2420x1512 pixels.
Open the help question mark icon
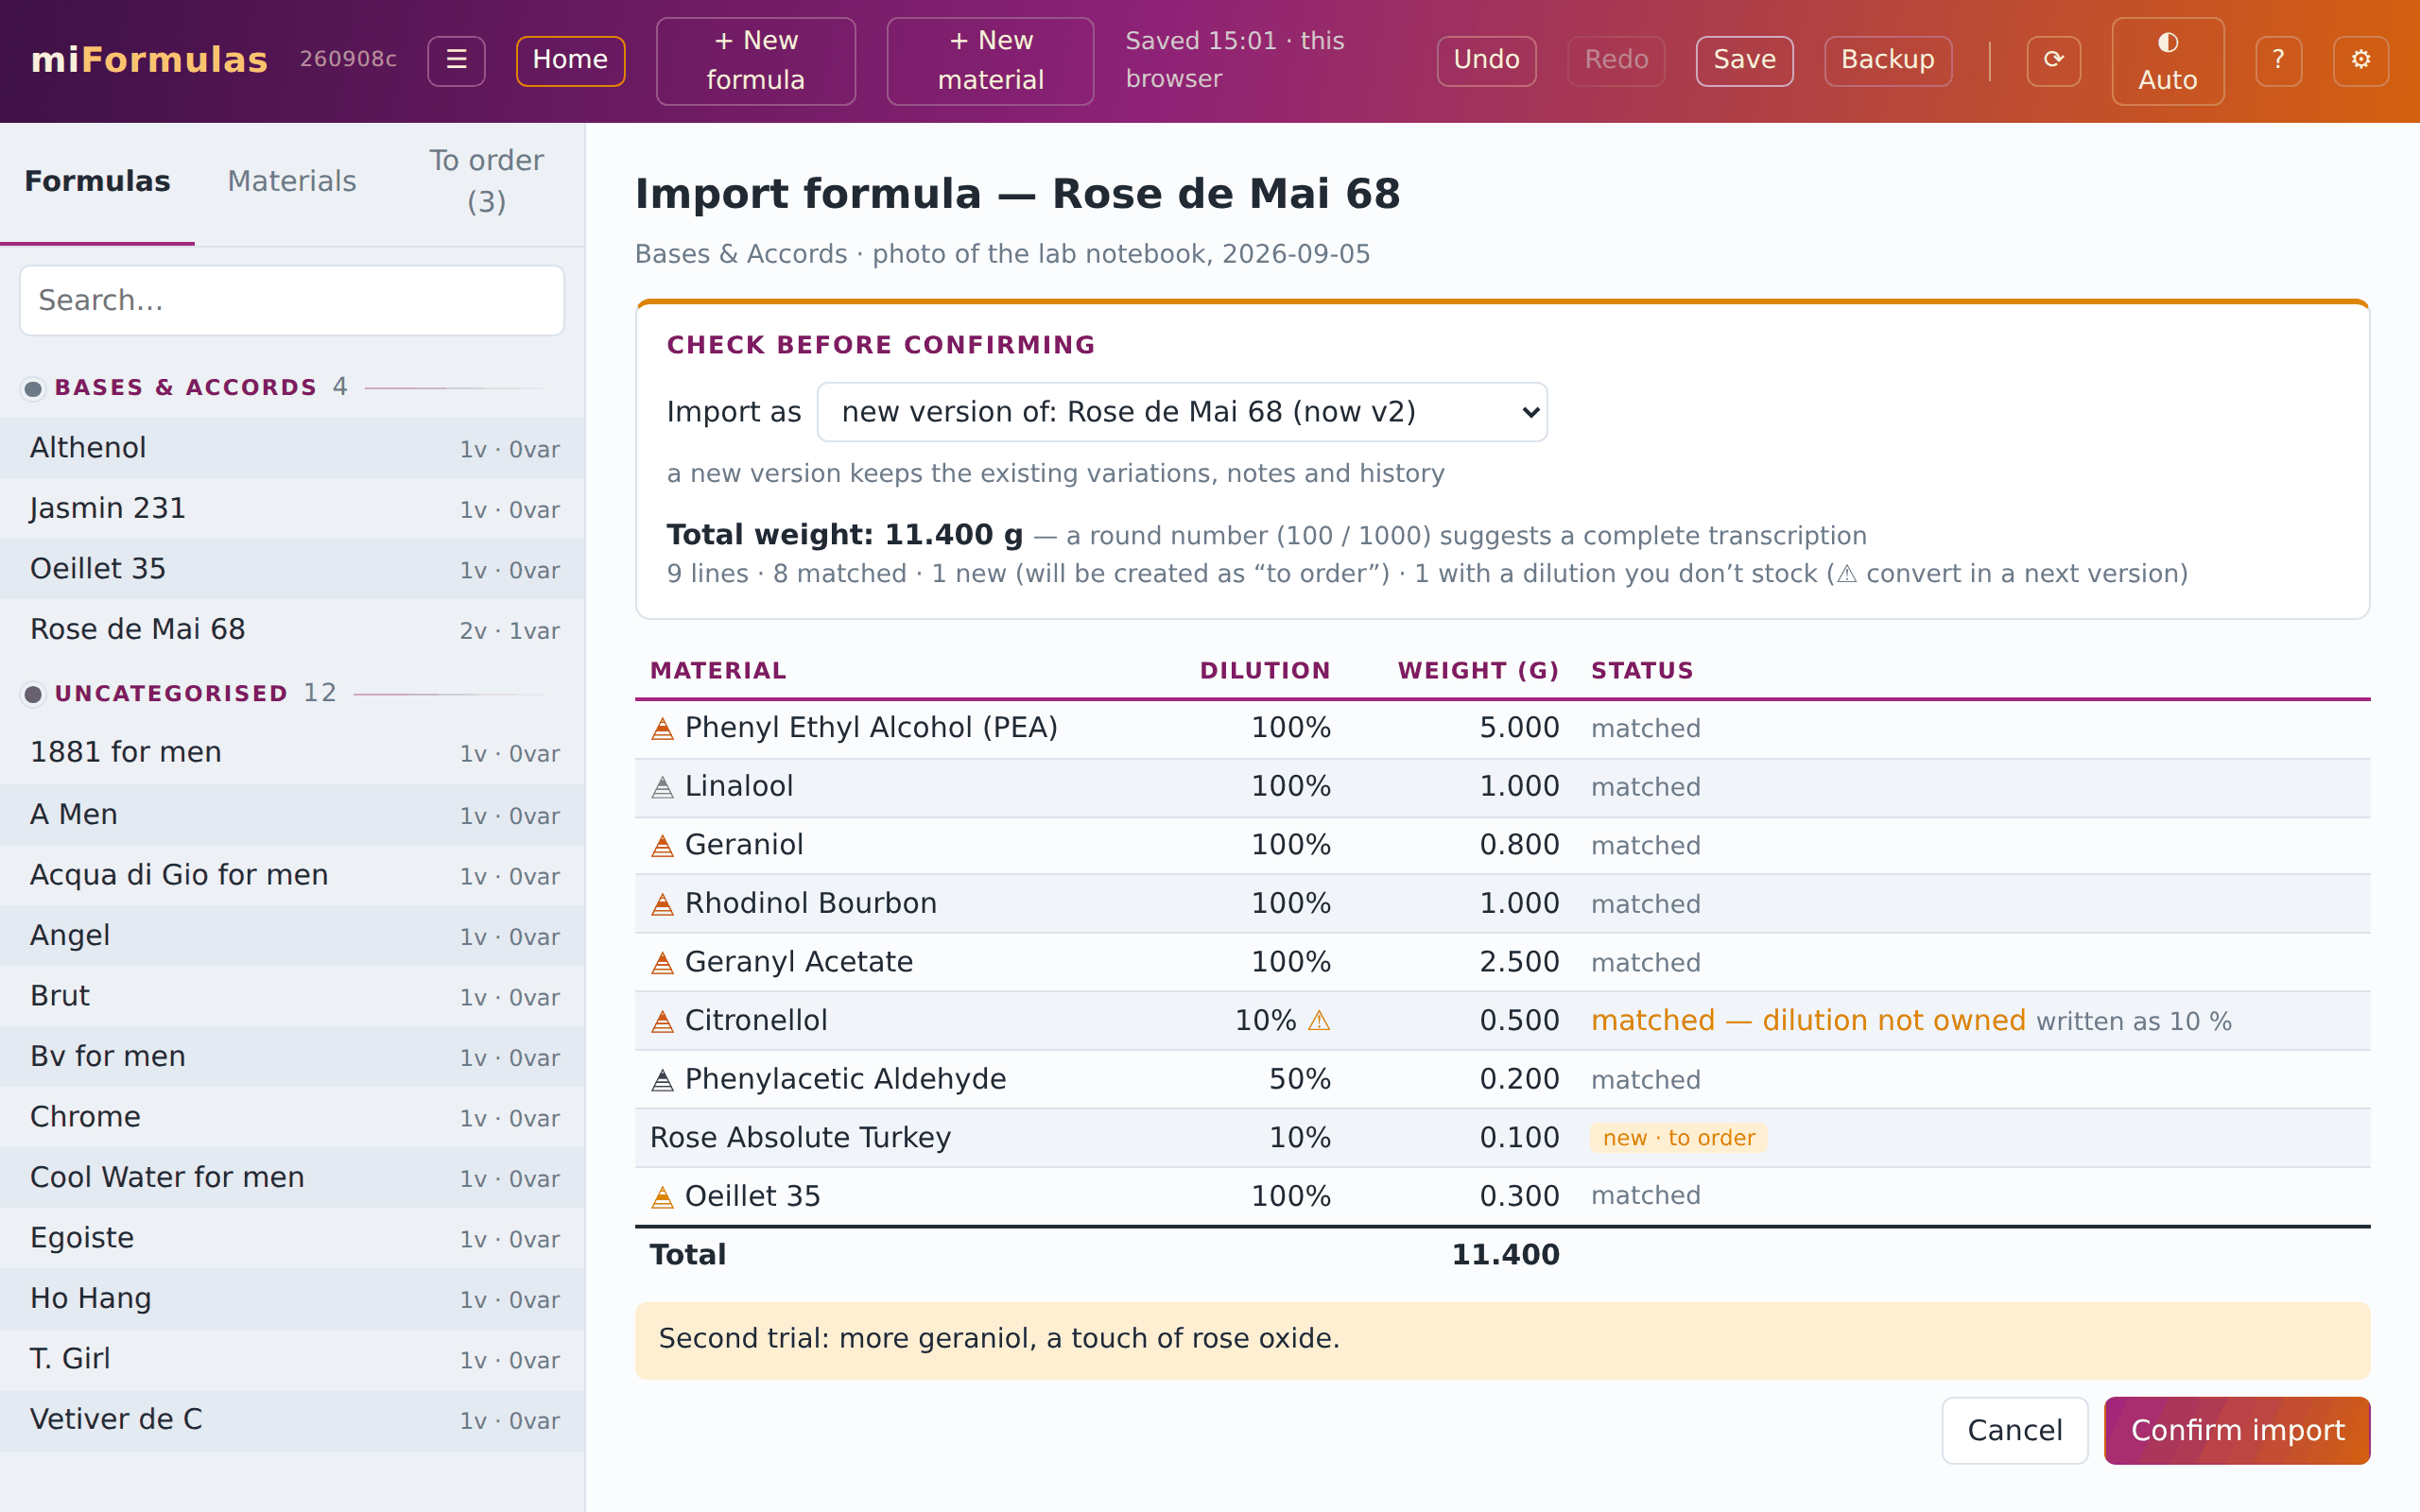point(2278,60)
